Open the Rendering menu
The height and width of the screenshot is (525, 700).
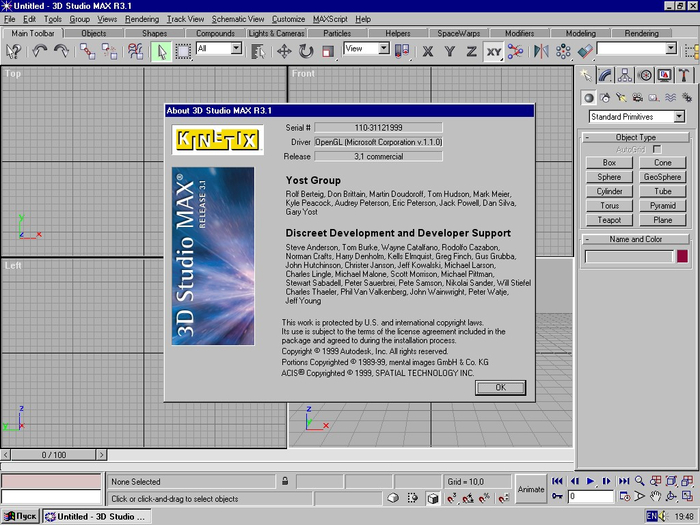142,19
